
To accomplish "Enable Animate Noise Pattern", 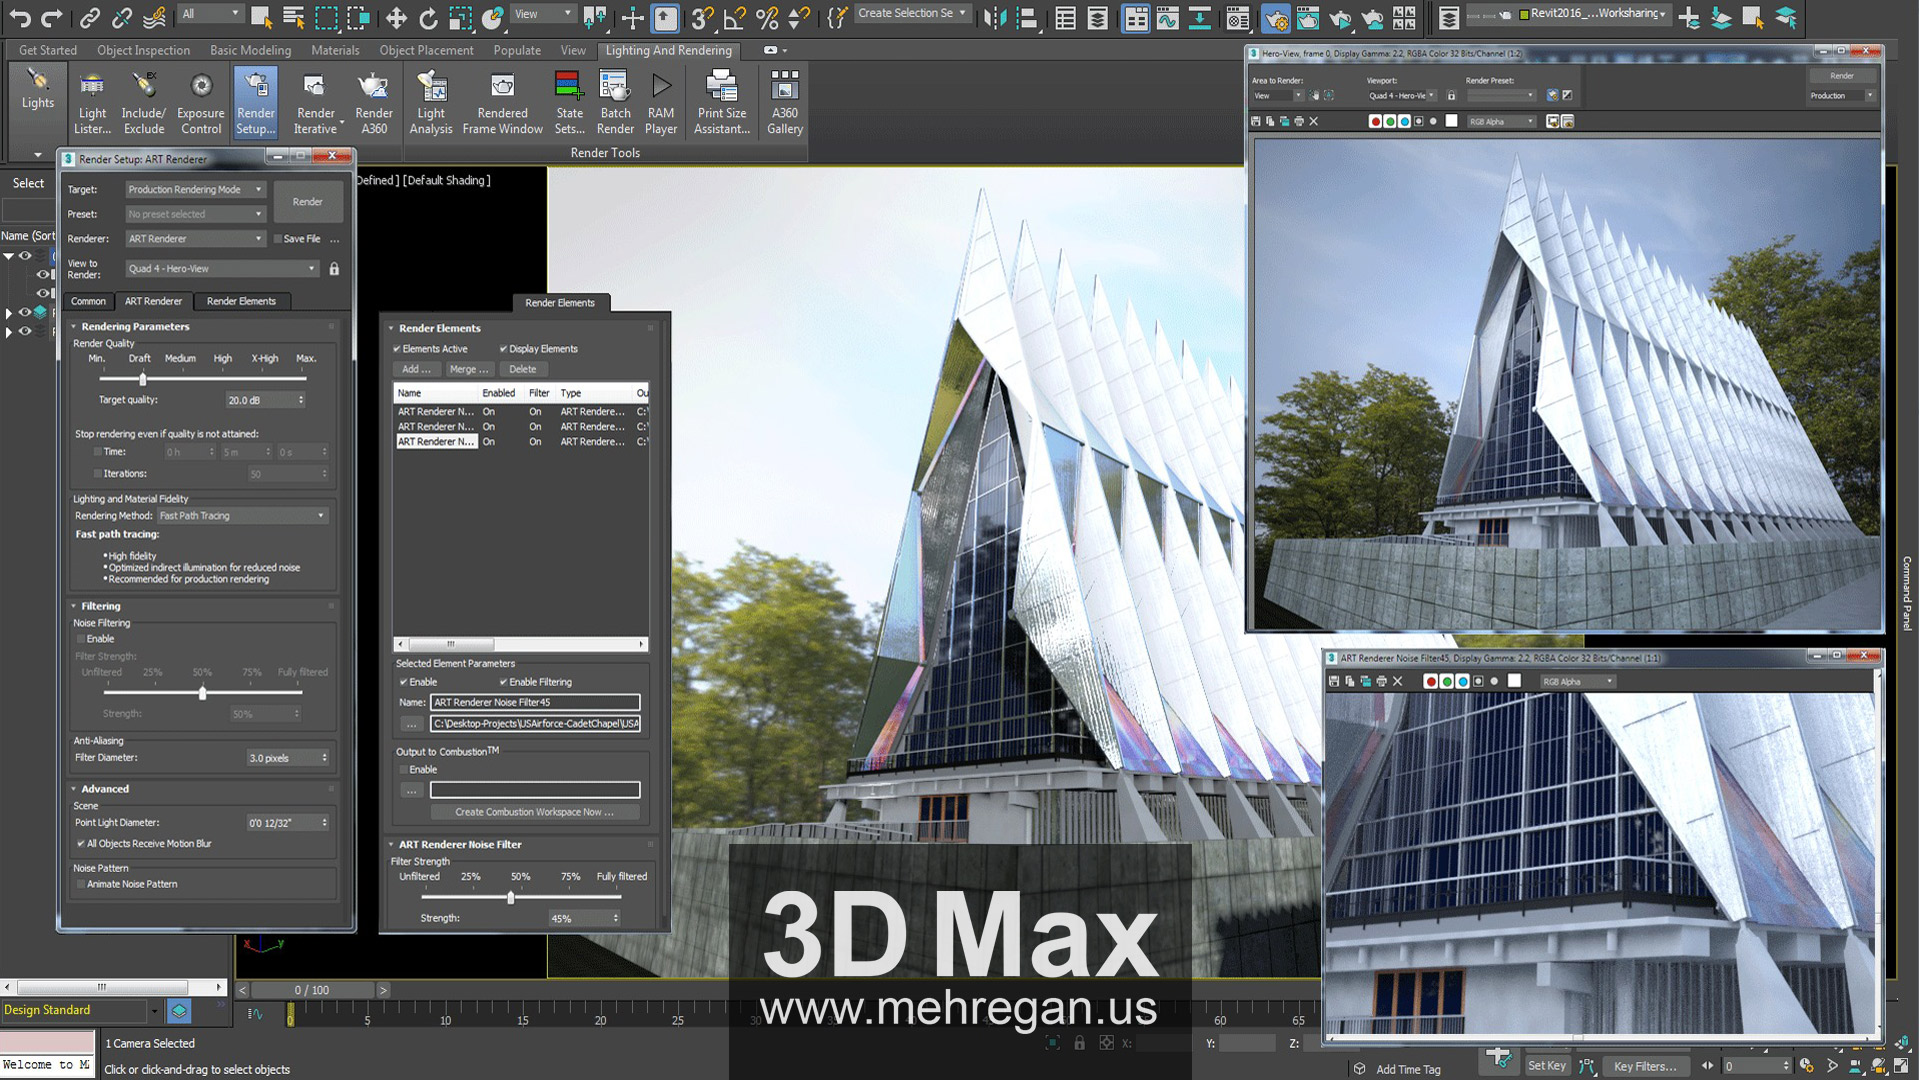I will coord(81,884).
